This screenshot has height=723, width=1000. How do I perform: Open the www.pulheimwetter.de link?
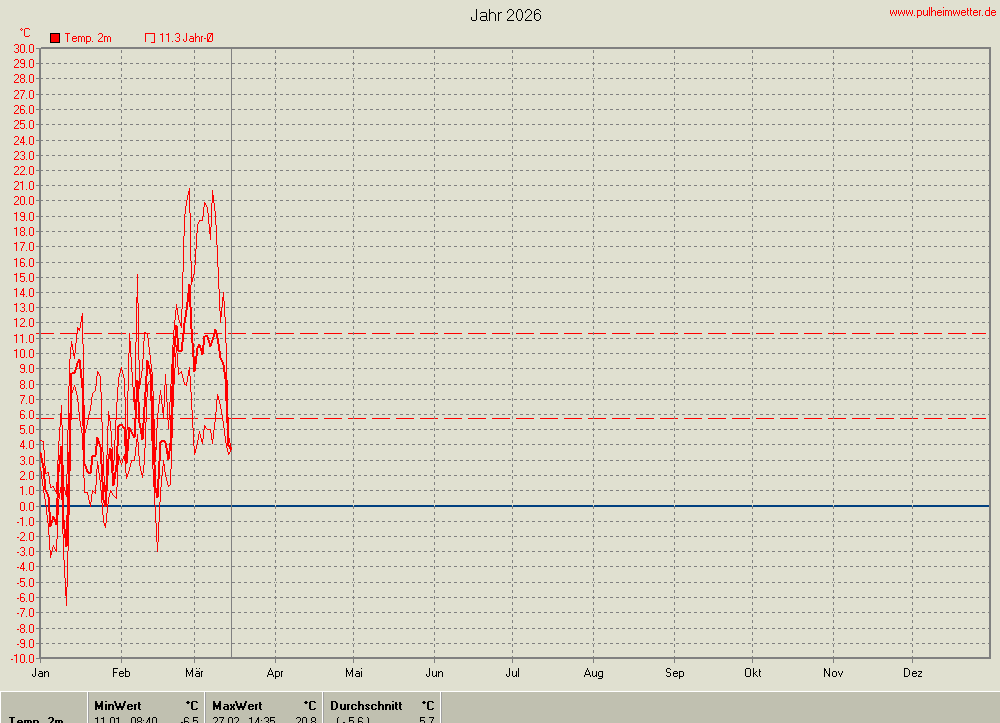[942, 12]
